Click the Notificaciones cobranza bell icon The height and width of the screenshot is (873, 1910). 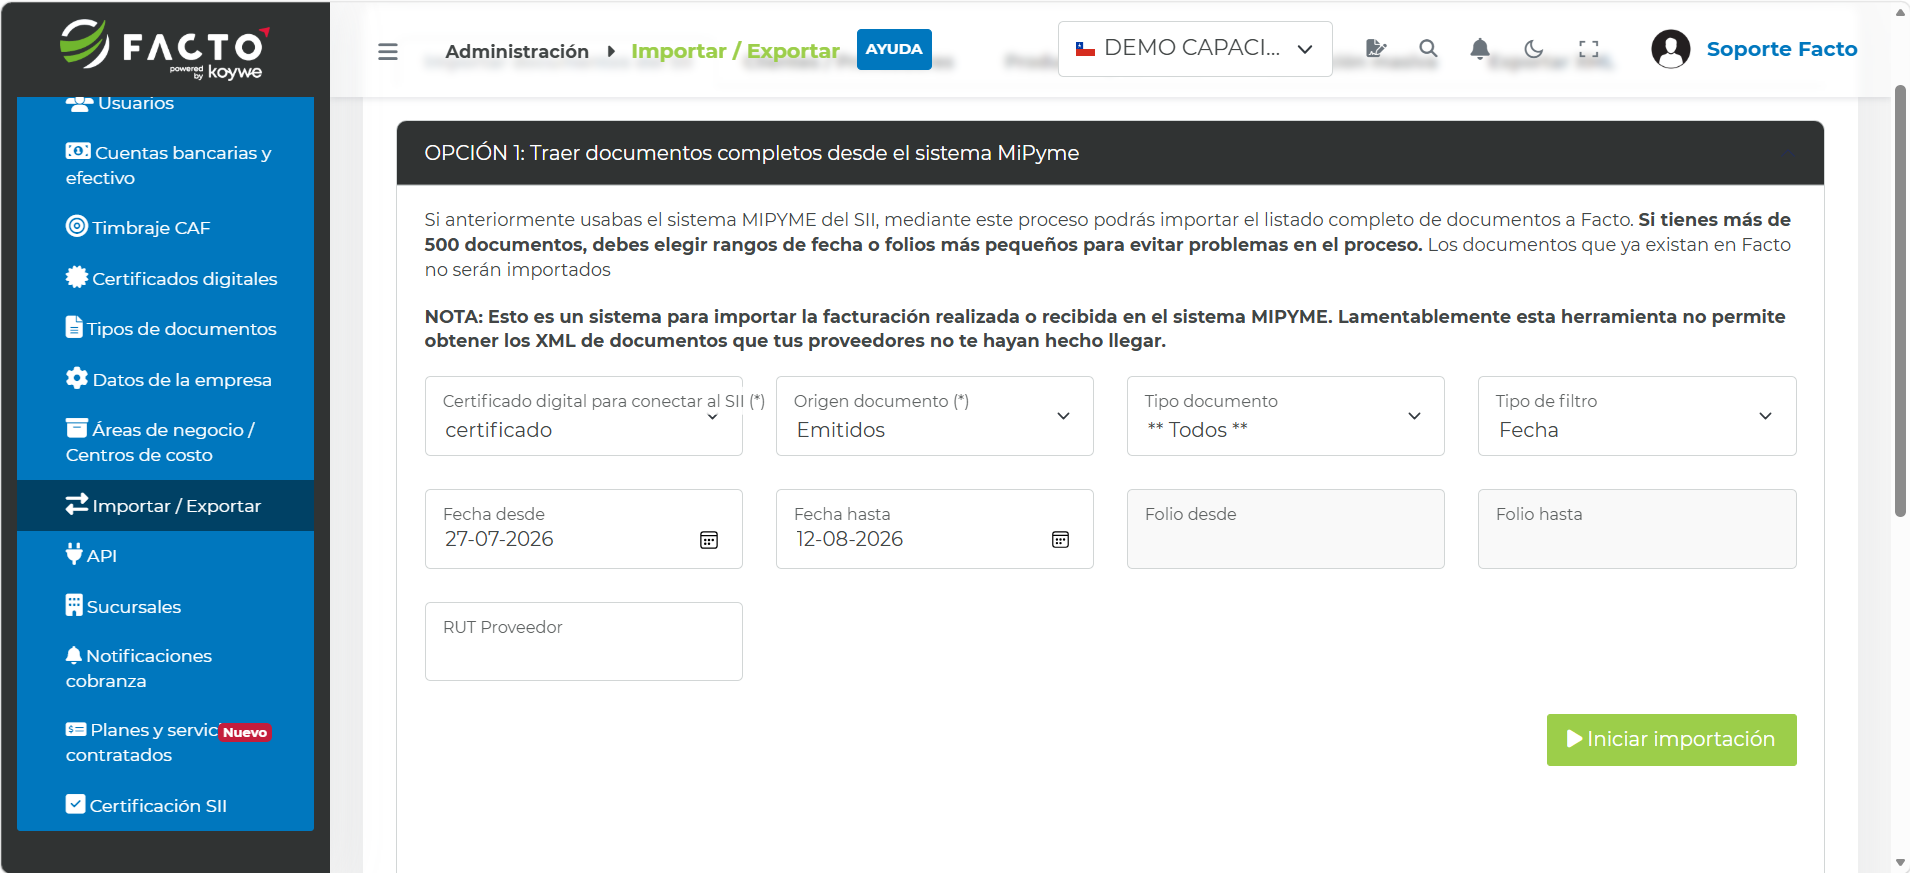pyautogui.click(x=74, y=655)
